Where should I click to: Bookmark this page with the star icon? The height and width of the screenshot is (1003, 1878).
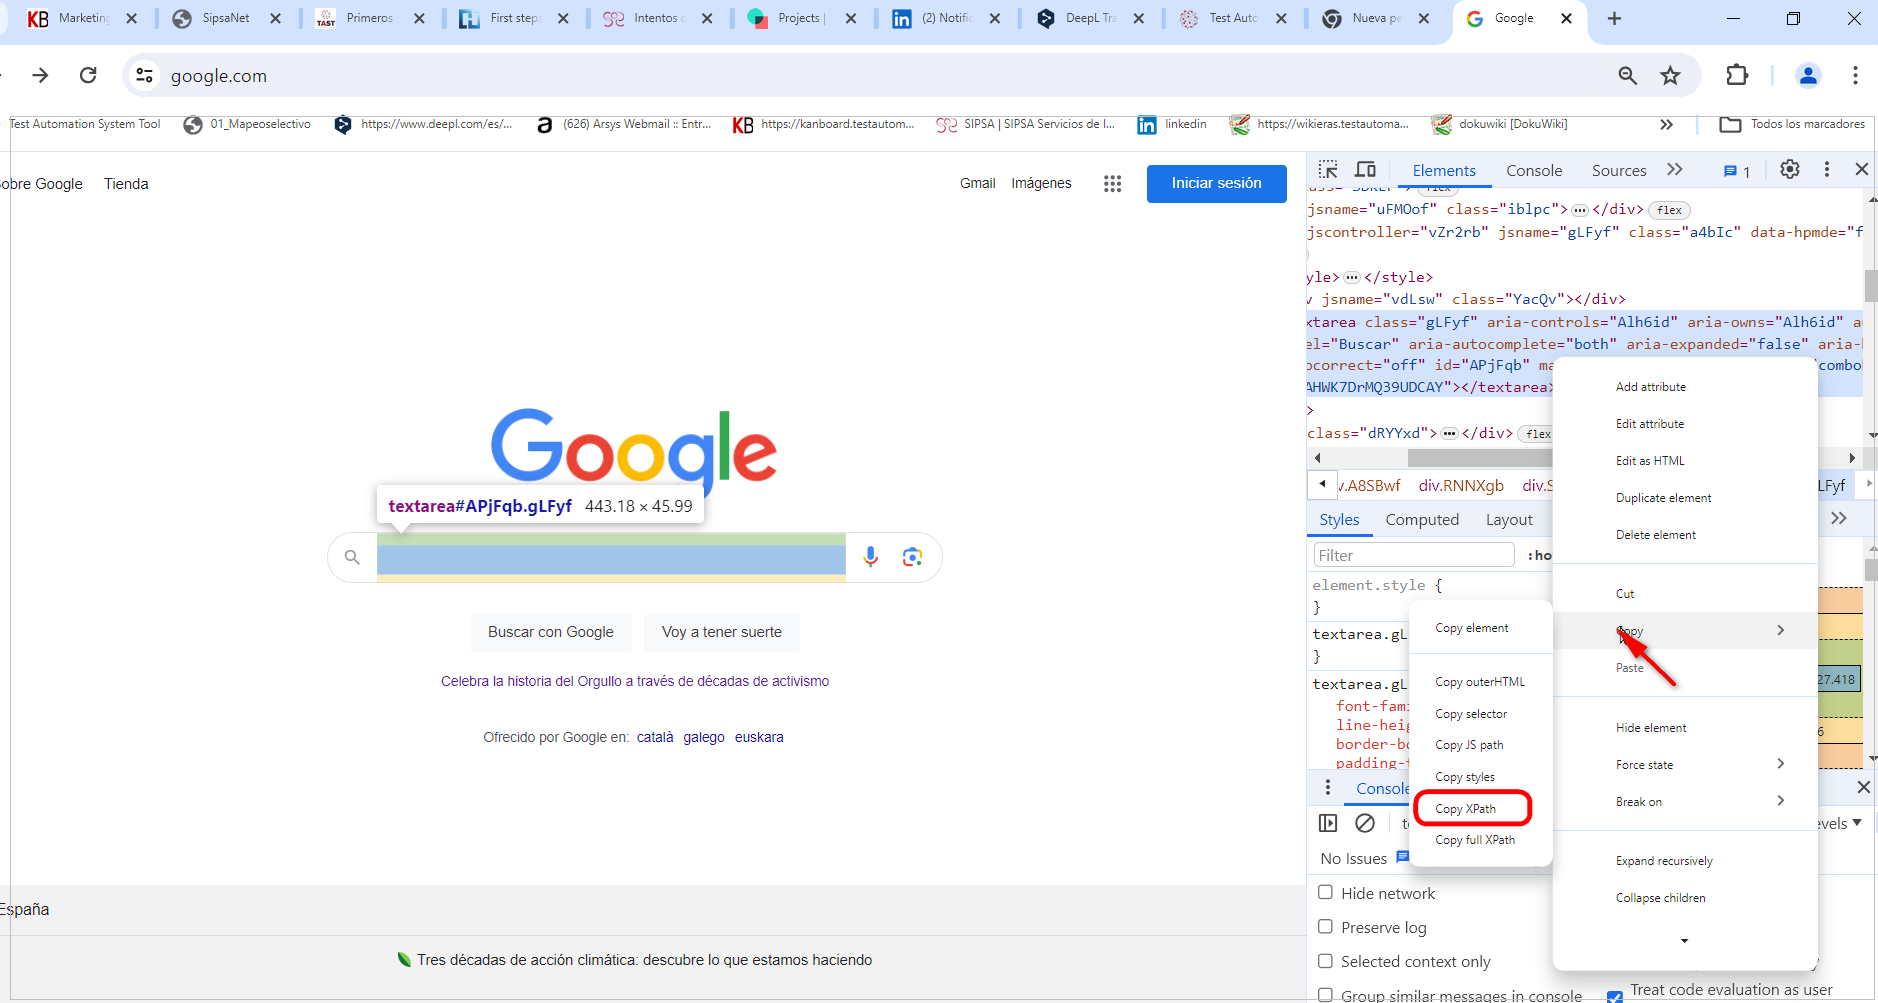click(1670, 76)
